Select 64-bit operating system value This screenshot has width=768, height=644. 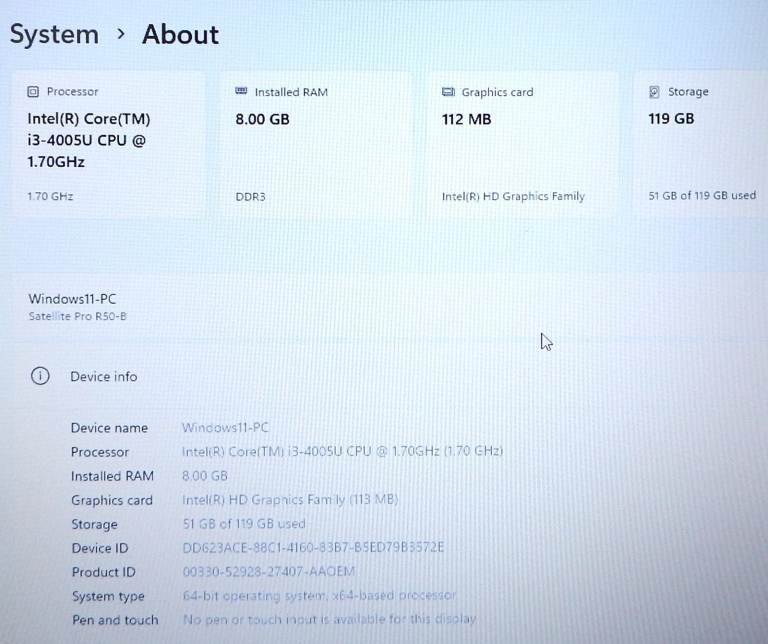point(319,596)
